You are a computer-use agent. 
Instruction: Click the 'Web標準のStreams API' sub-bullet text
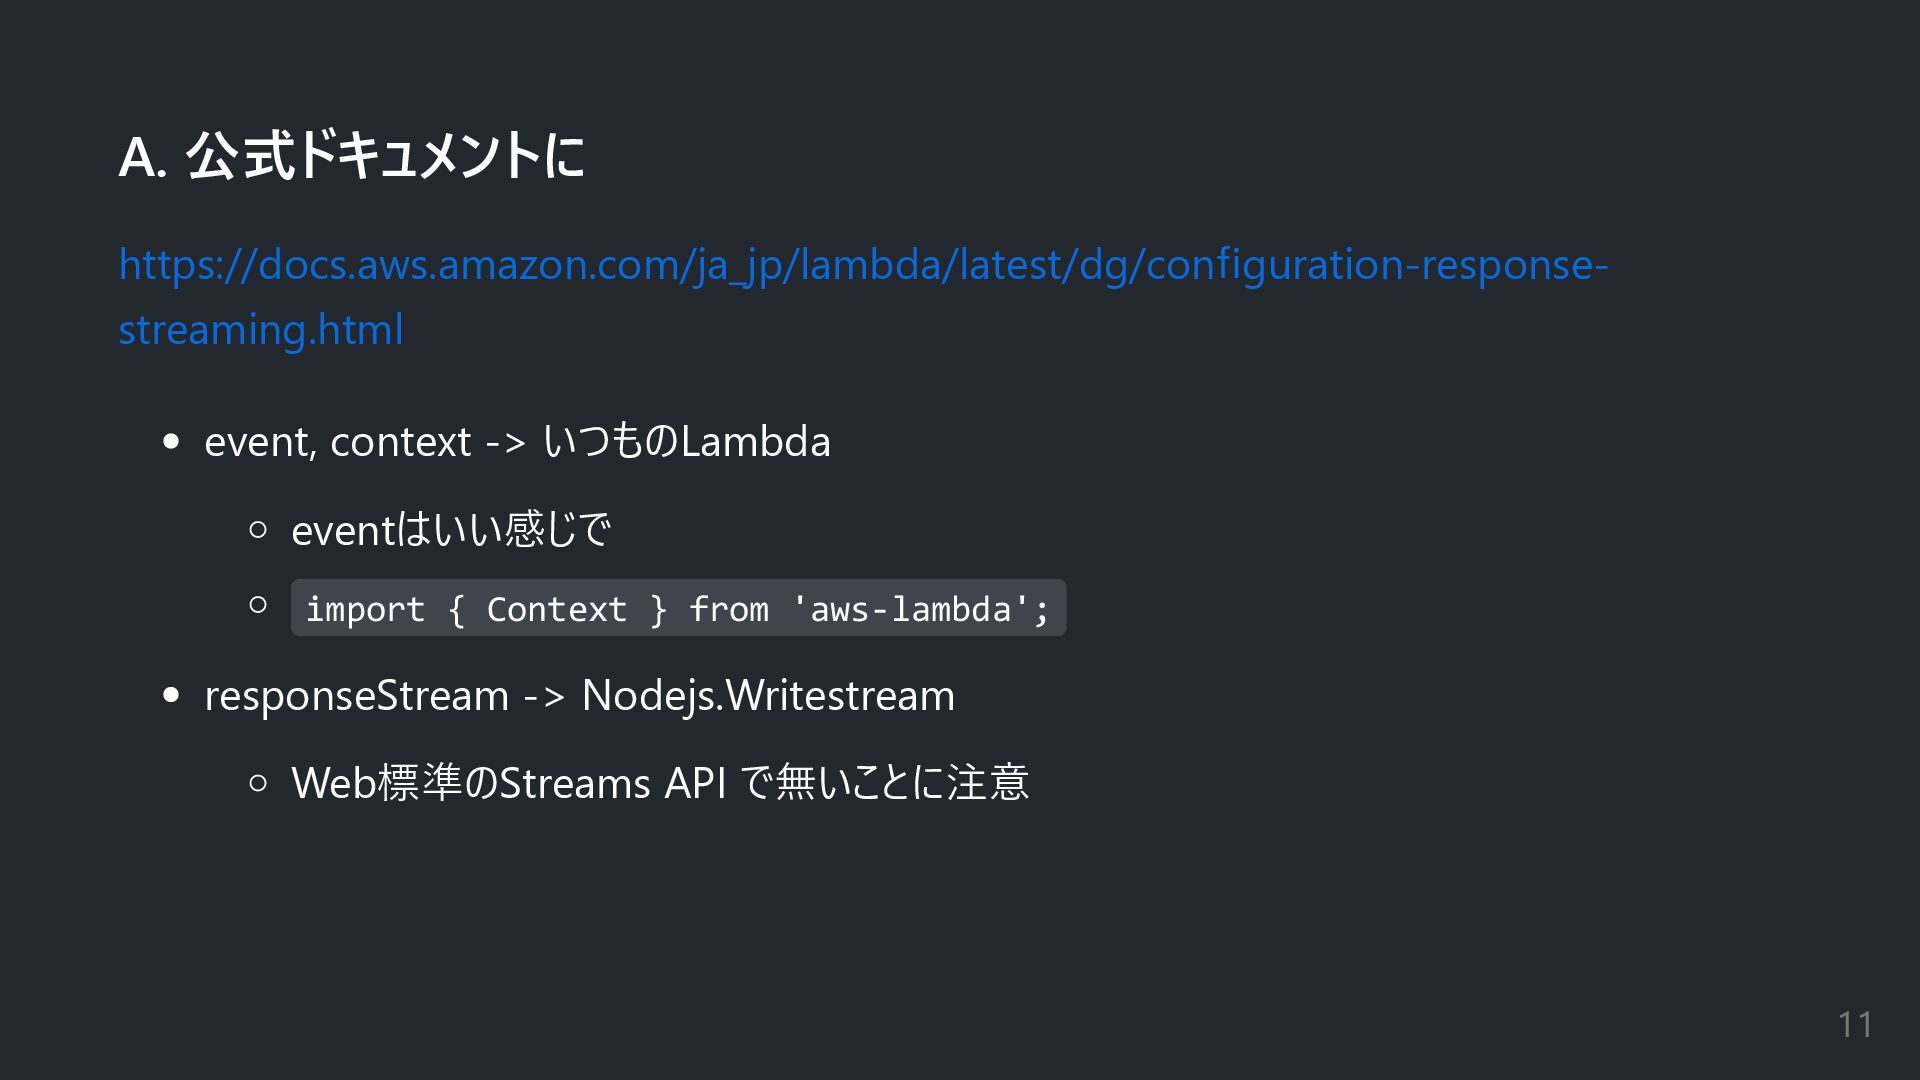point(510,783)
